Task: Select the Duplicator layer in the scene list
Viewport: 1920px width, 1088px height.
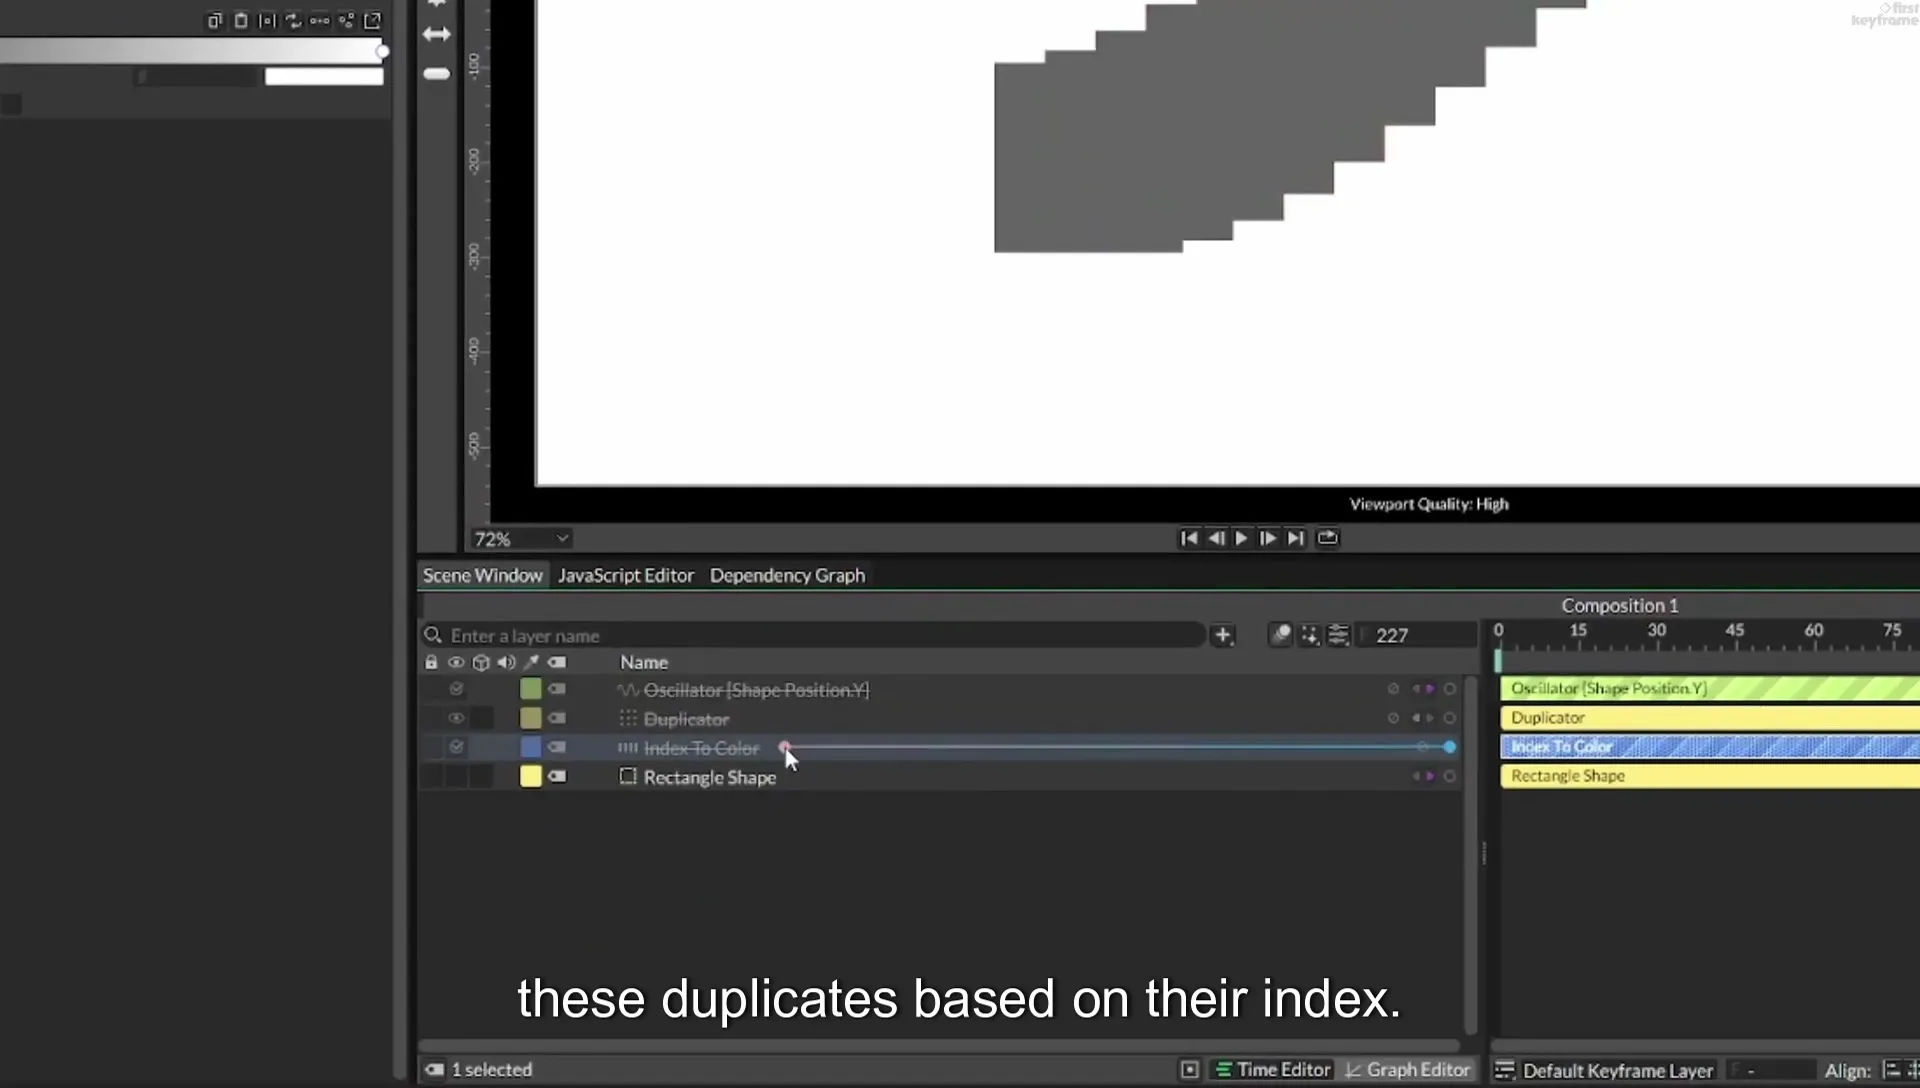Action: click(687, 719)
